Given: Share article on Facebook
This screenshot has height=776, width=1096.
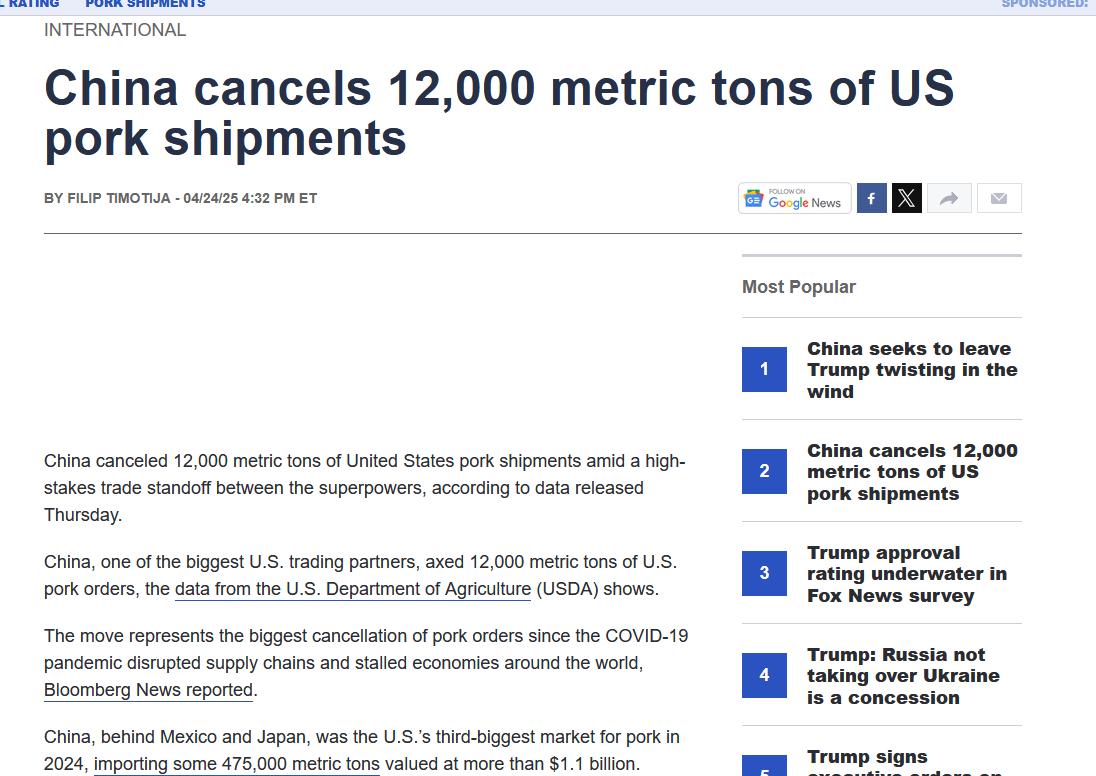Looking at the screenshot, I should [872, 199].
